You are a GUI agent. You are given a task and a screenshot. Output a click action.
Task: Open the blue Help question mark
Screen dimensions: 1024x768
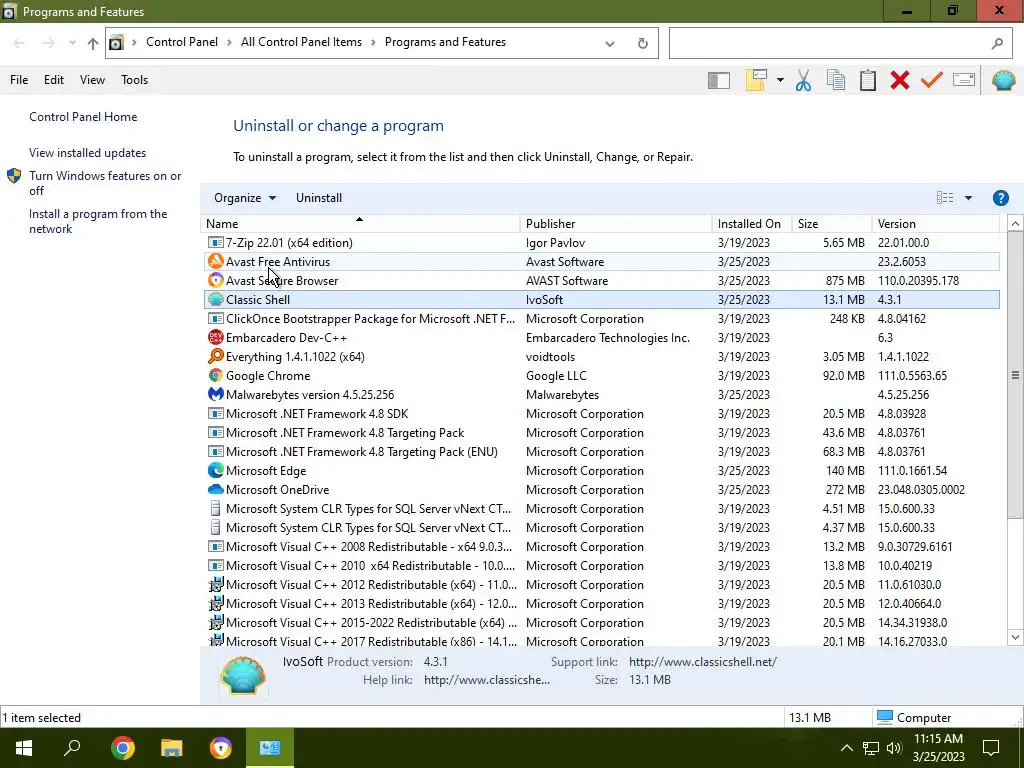(x=1000, y=198)
